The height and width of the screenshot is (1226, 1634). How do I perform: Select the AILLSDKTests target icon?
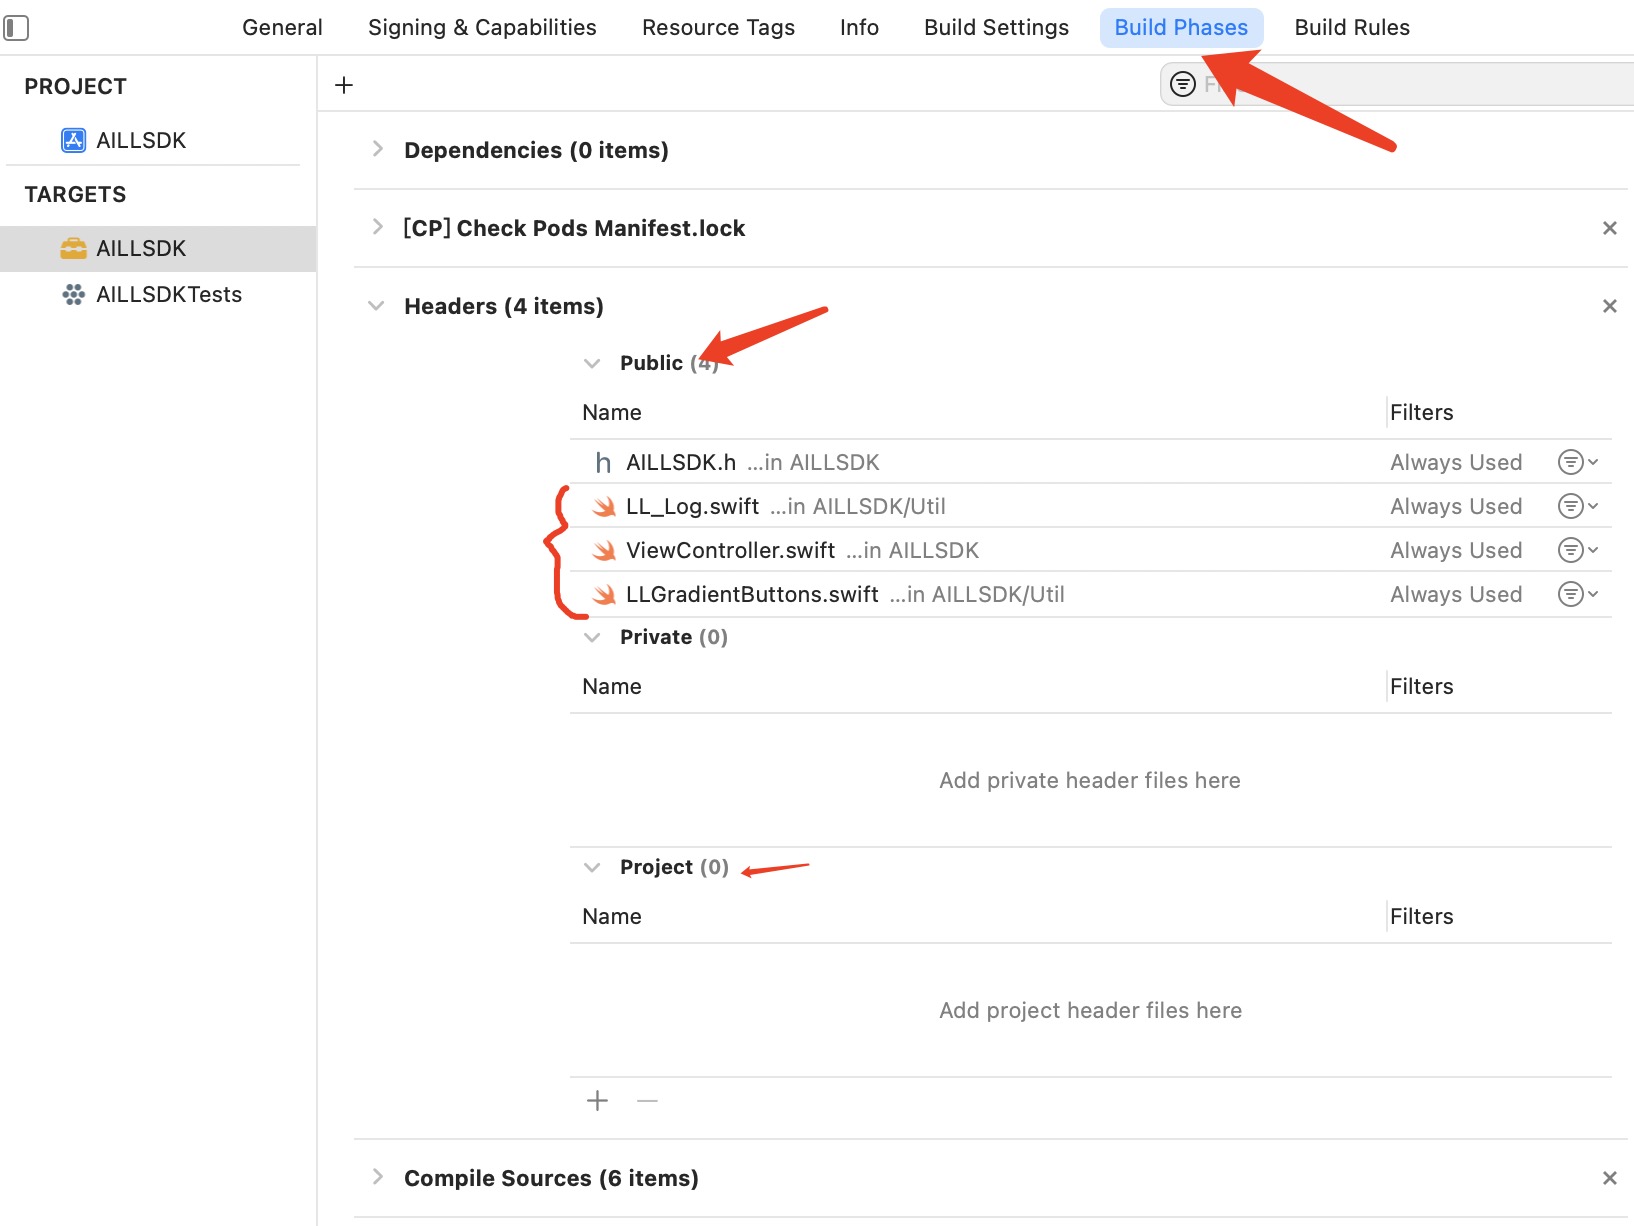74,294
